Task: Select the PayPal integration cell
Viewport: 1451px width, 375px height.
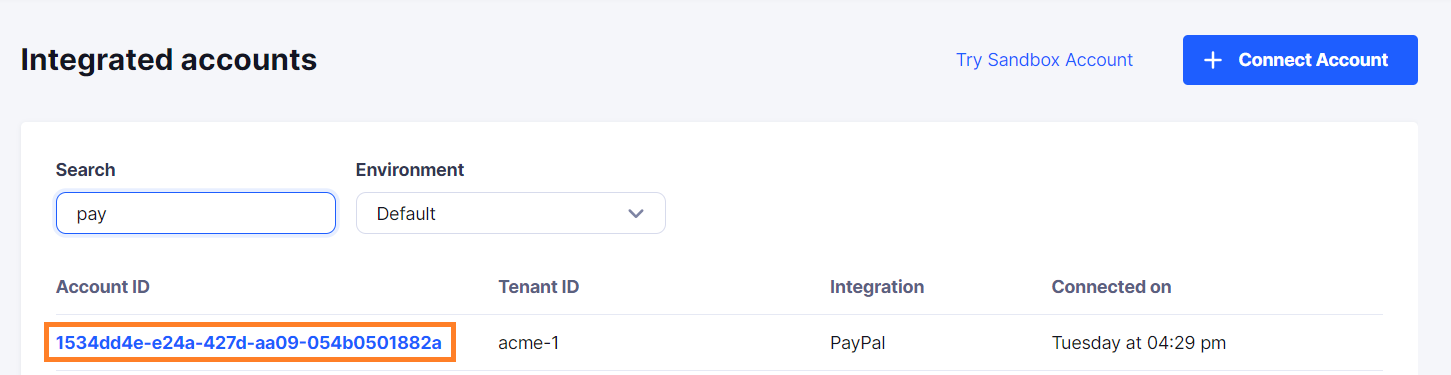Action: (x=858, y=343)
